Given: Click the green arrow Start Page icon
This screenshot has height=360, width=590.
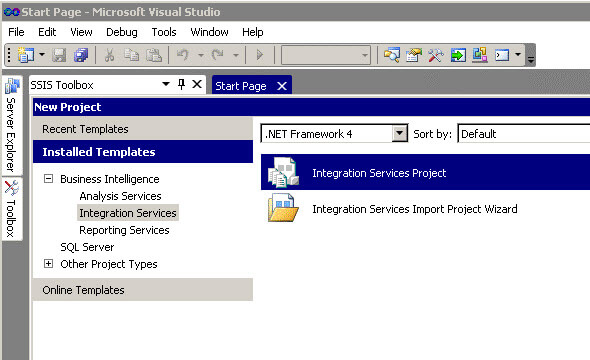Looking at the screenshot, I should (x=458, y=55).
